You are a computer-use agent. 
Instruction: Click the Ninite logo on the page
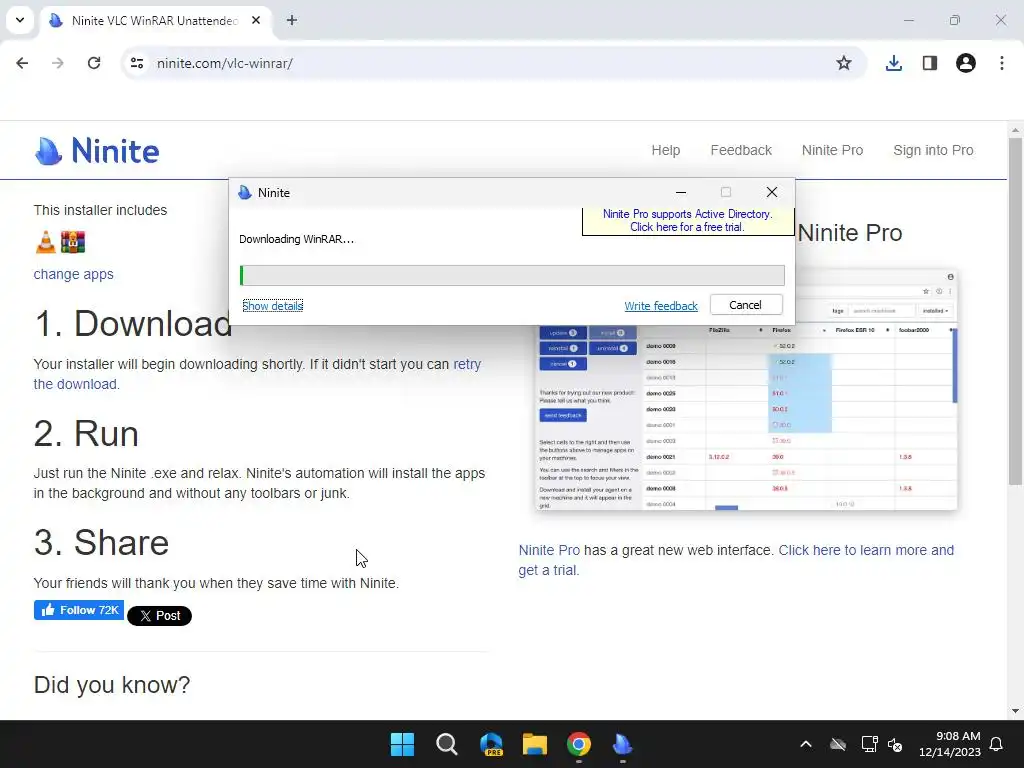pyautogui.click(x=97, y=151)
